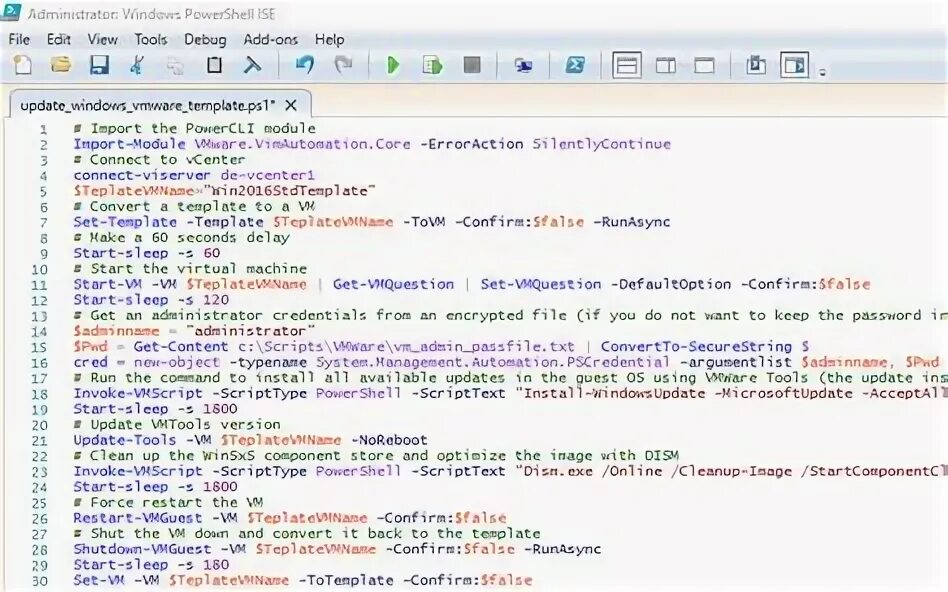Create a new script with the New icon
This screenshot has height=592, width=948.
(23, 65)
